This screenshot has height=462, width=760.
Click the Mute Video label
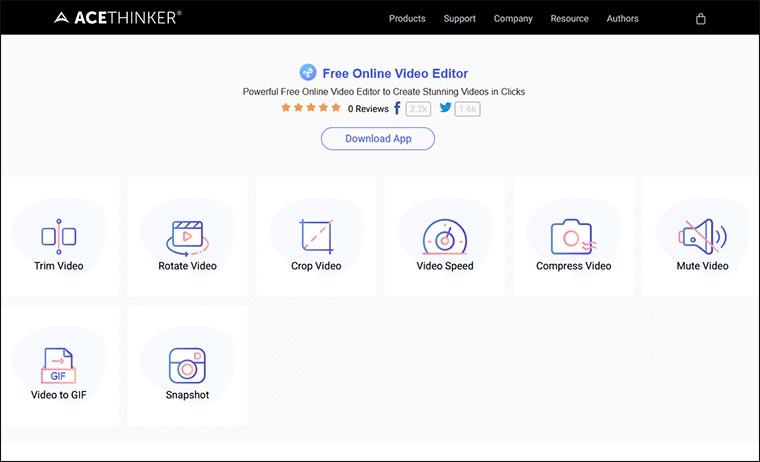(702, 266)
